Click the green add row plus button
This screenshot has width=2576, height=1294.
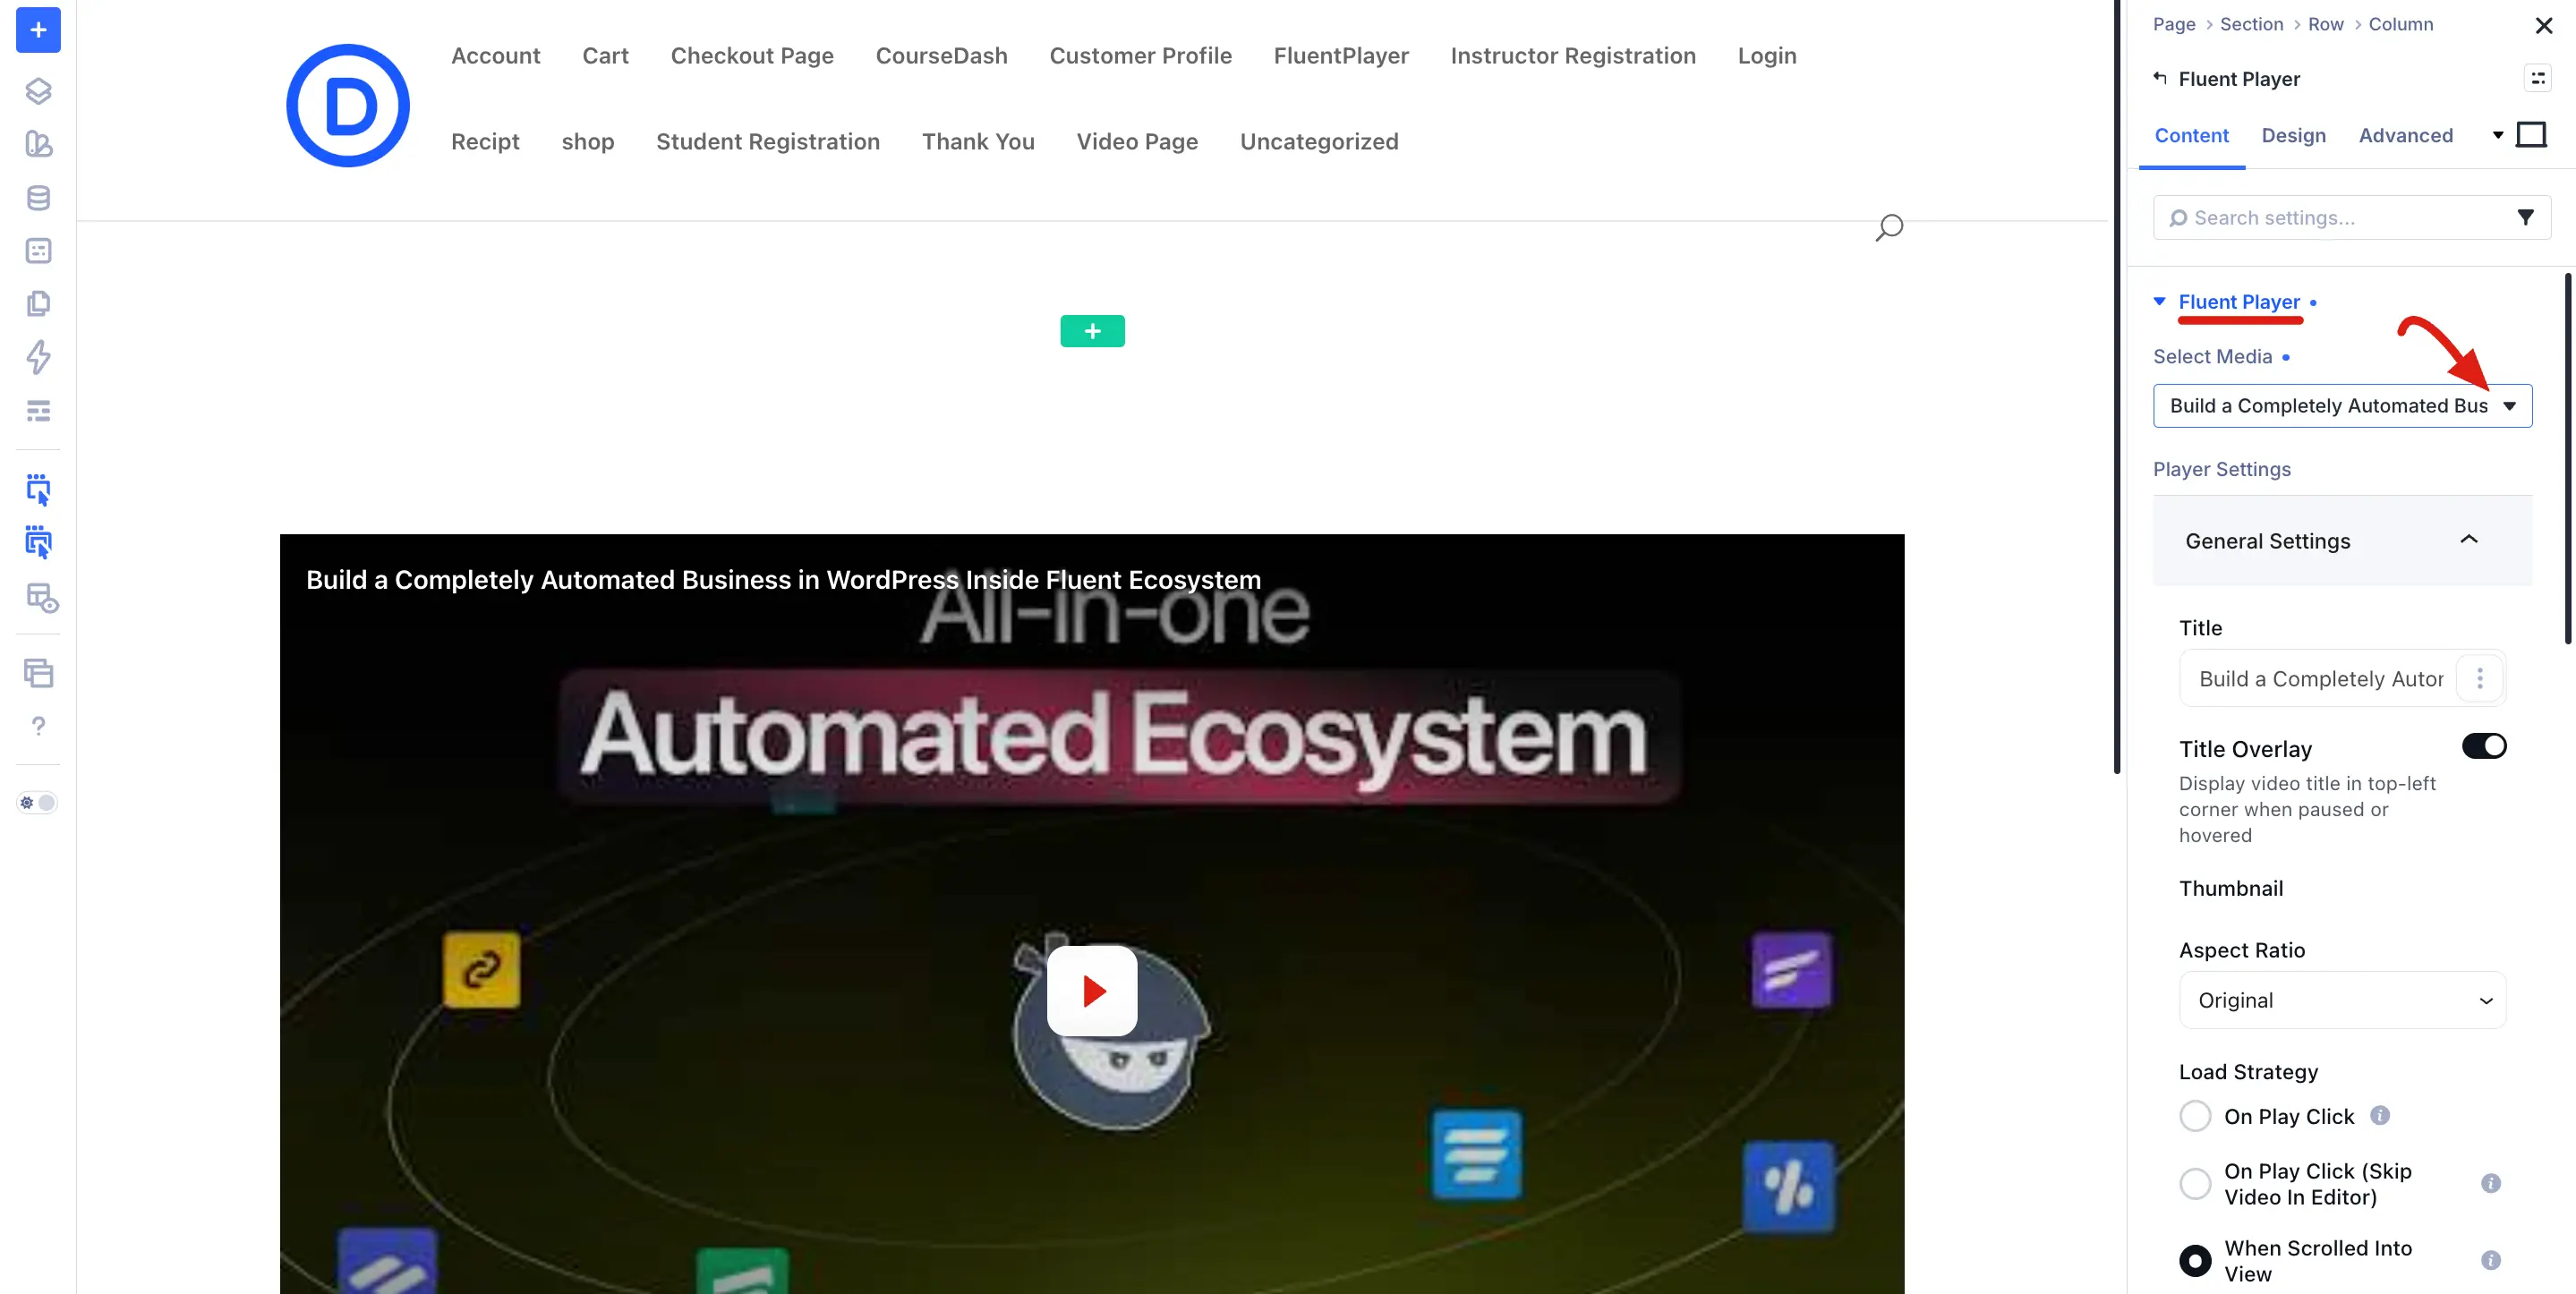[x=1092, y=331]
